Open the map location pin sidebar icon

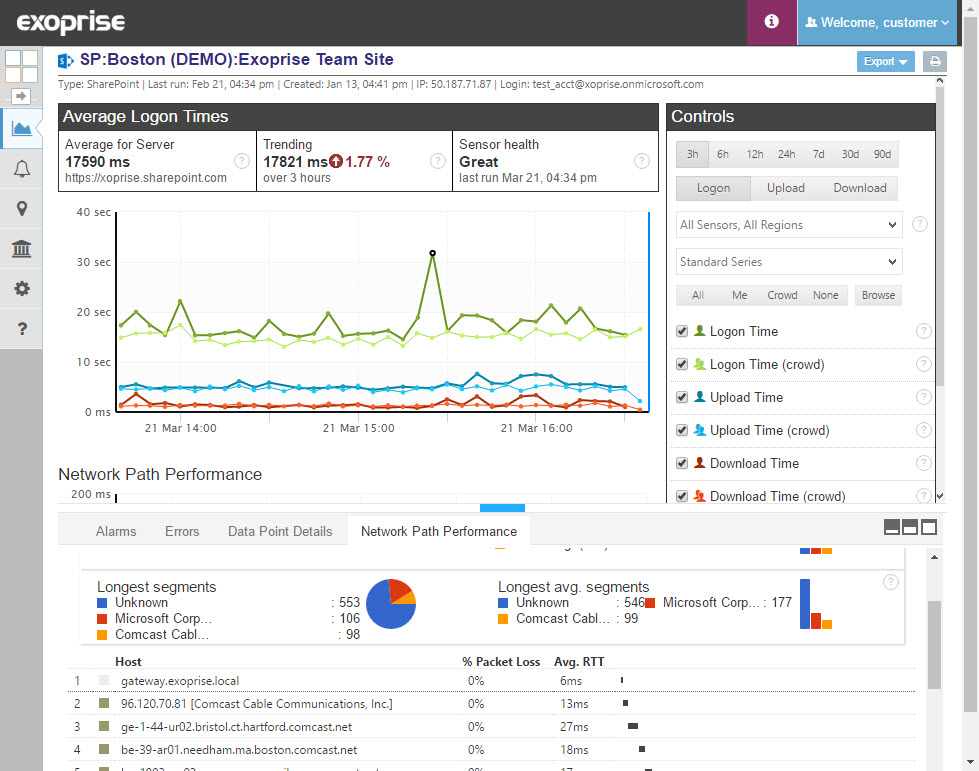pos(21,209)
